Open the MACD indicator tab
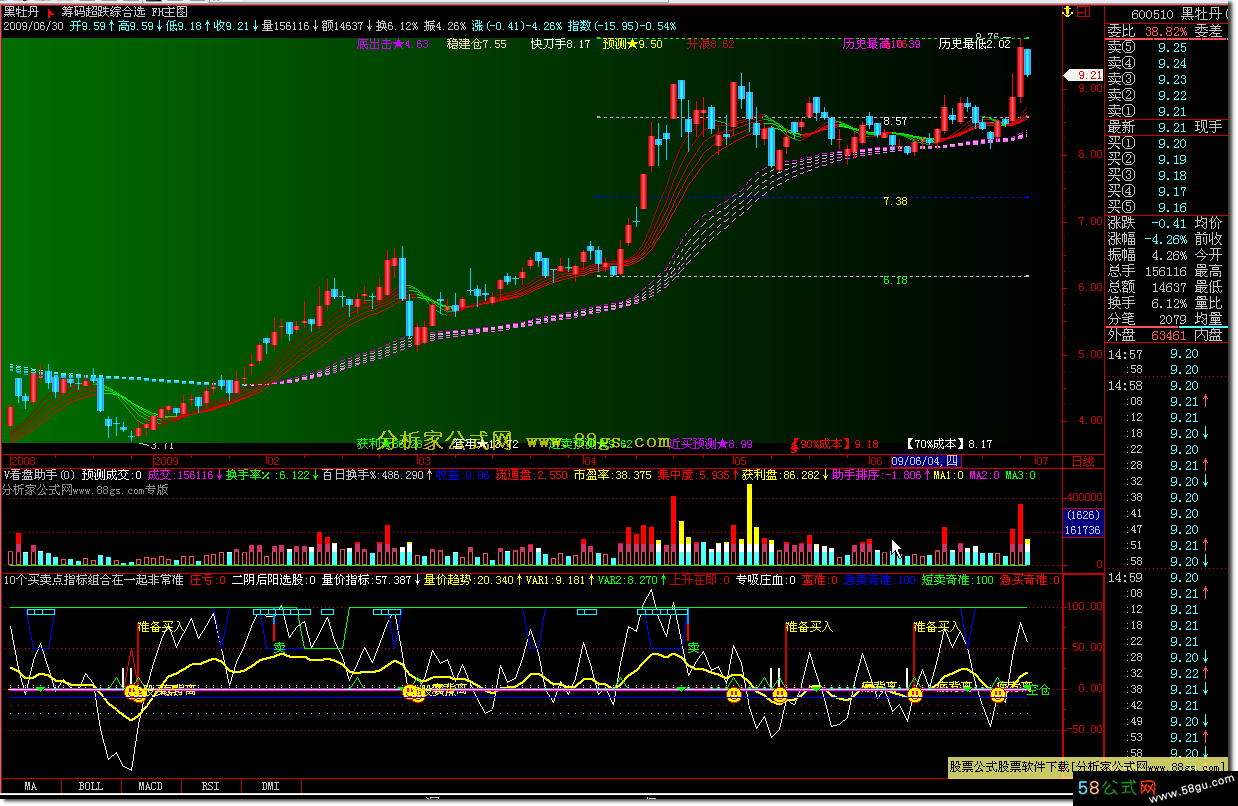 click(x=150, y=786)
